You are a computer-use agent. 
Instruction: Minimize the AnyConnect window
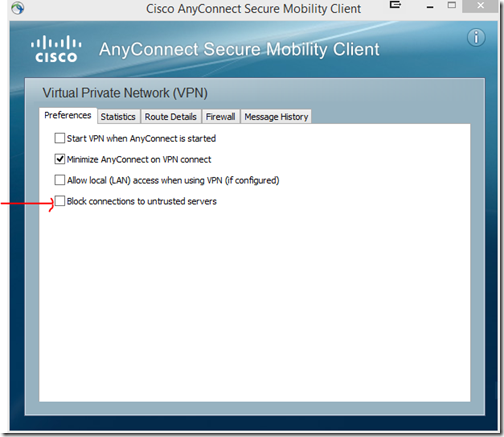point(430,7)
